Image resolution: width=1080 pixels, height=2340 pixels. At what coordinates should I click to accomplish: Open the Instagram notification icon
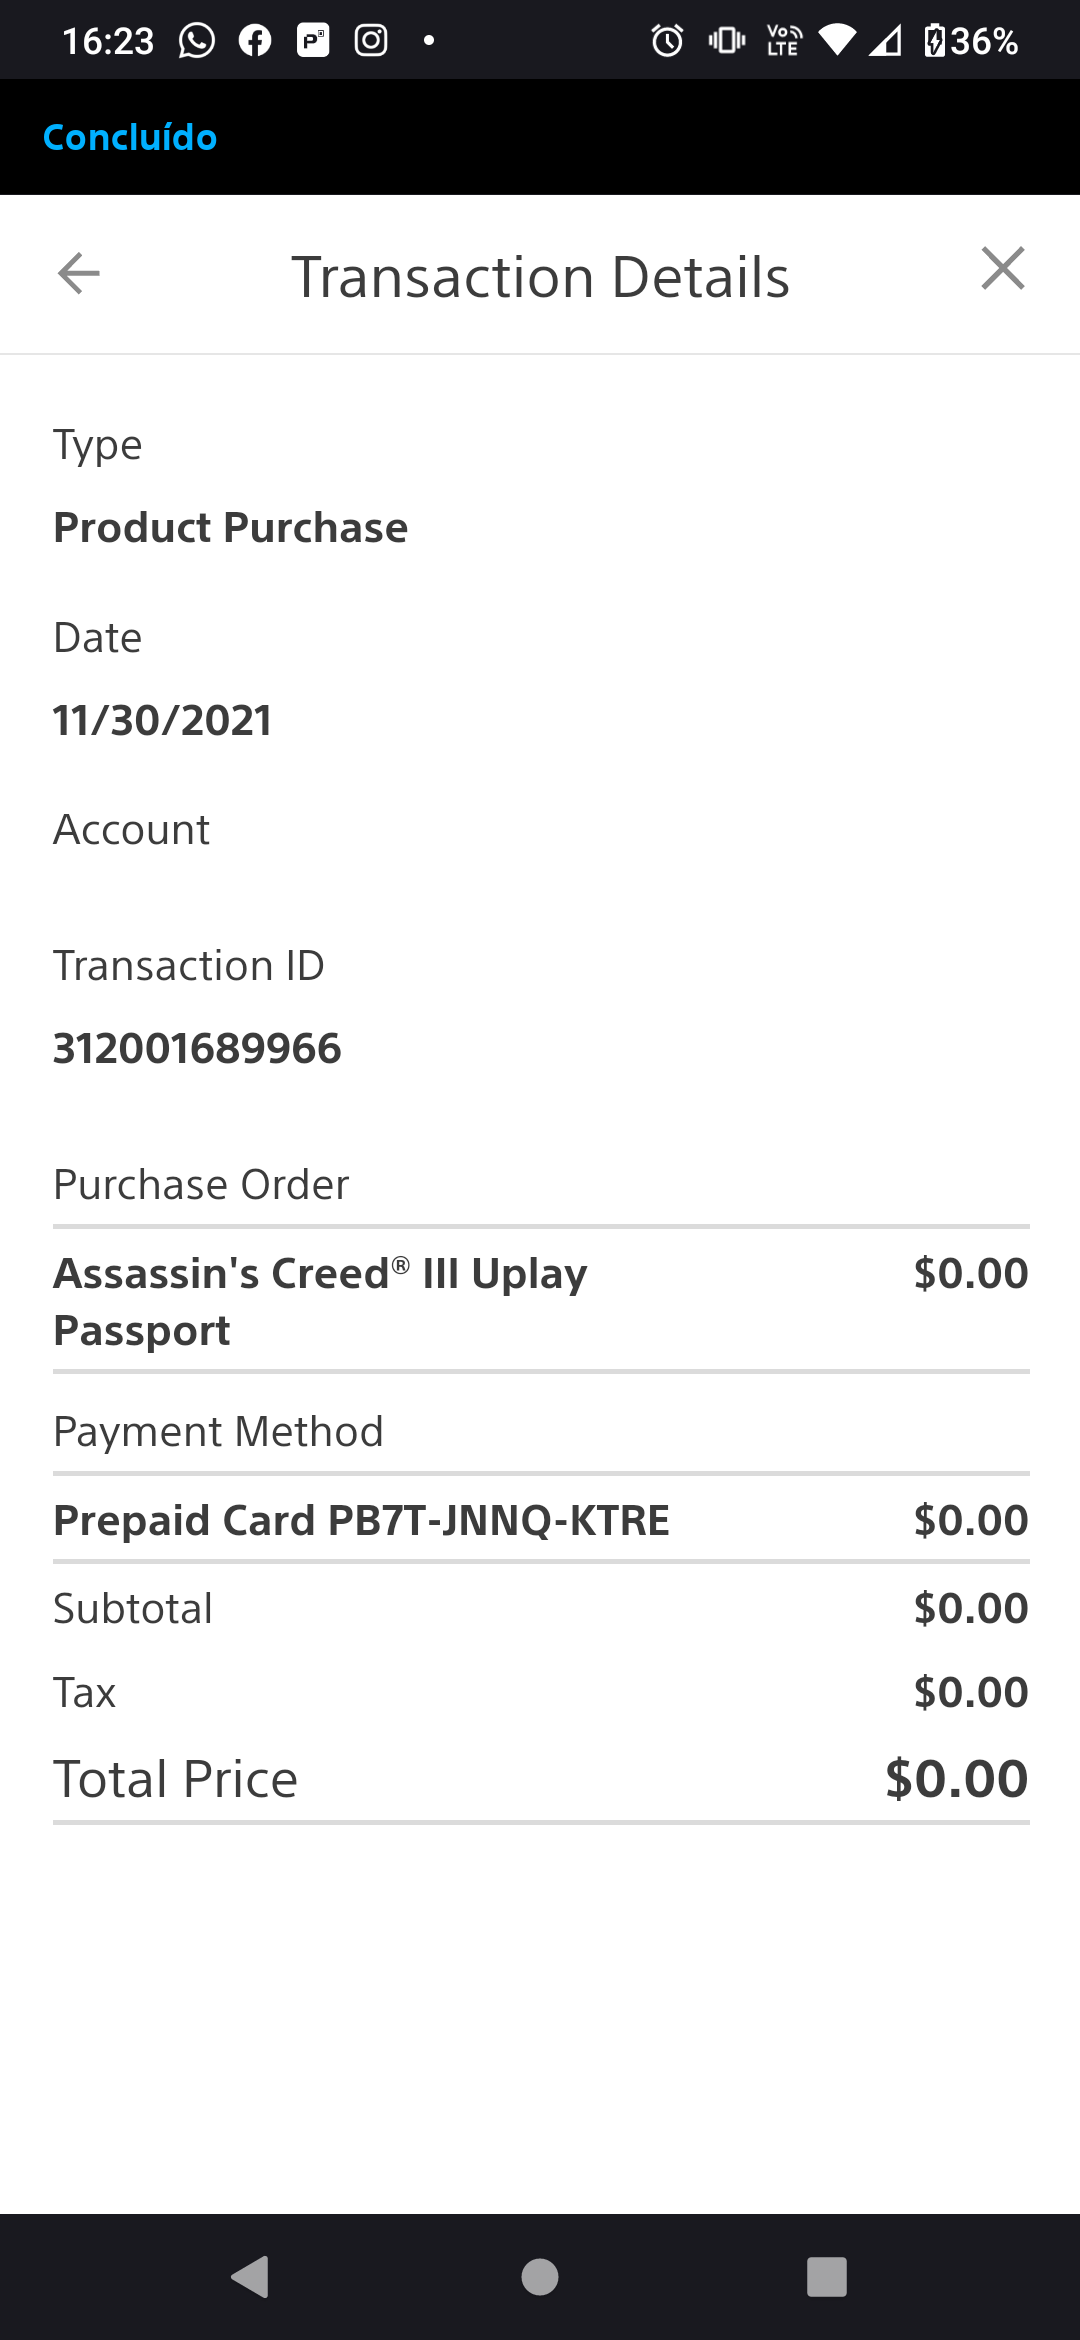(x=371, y=41)
